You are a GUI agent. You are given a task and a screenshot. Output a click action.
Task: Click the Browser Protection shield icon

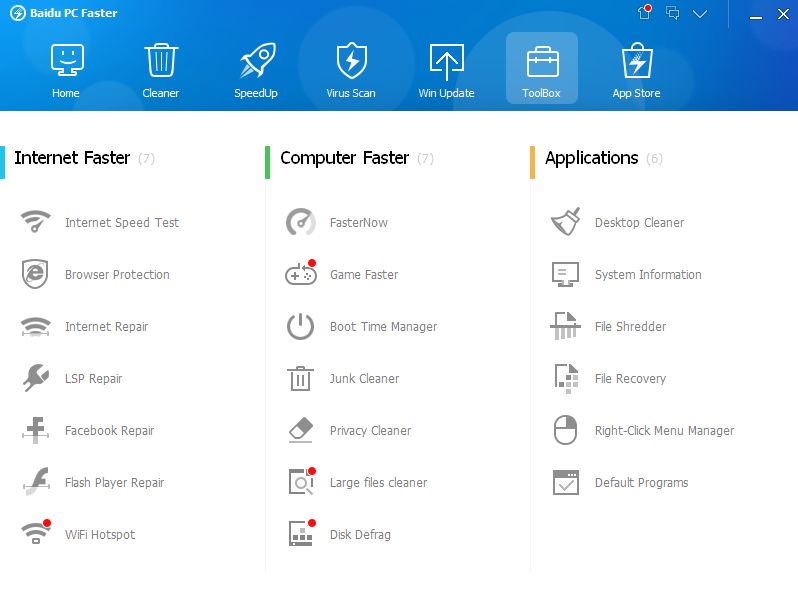pos(35,274)
